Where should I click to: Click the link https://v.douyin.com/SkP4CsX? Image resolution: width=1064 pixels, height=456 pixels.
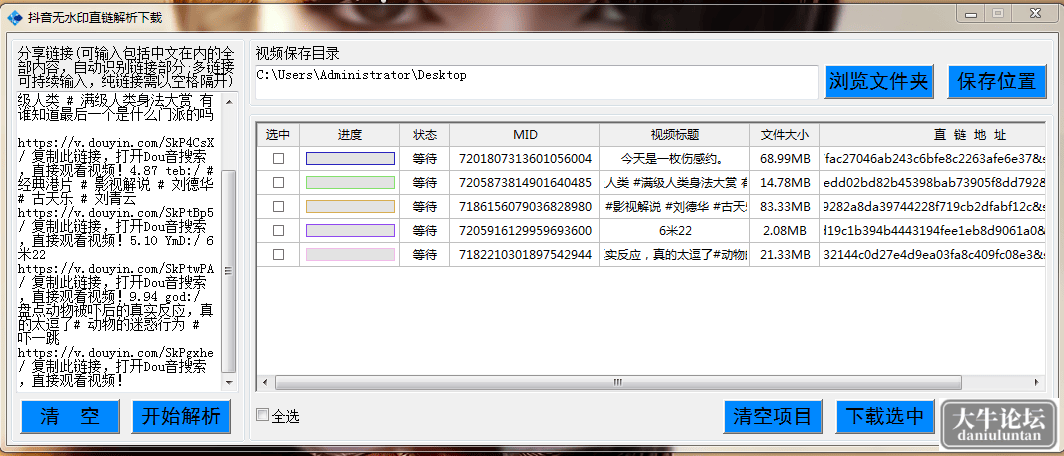click(x=116, y=143)
